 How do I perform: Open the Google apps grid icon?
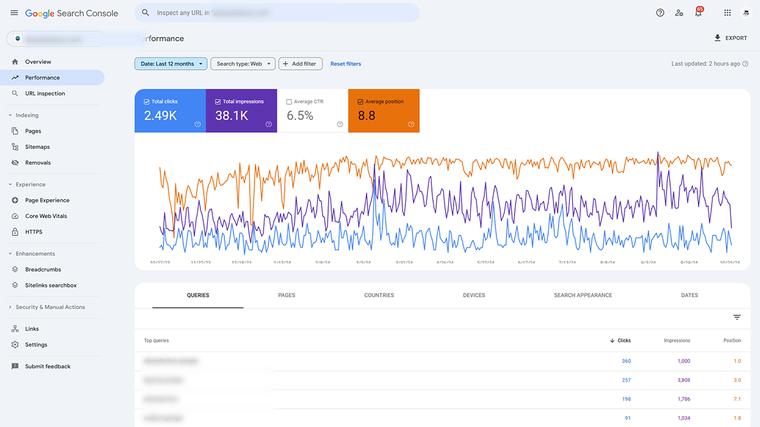(x=727, y=13)
